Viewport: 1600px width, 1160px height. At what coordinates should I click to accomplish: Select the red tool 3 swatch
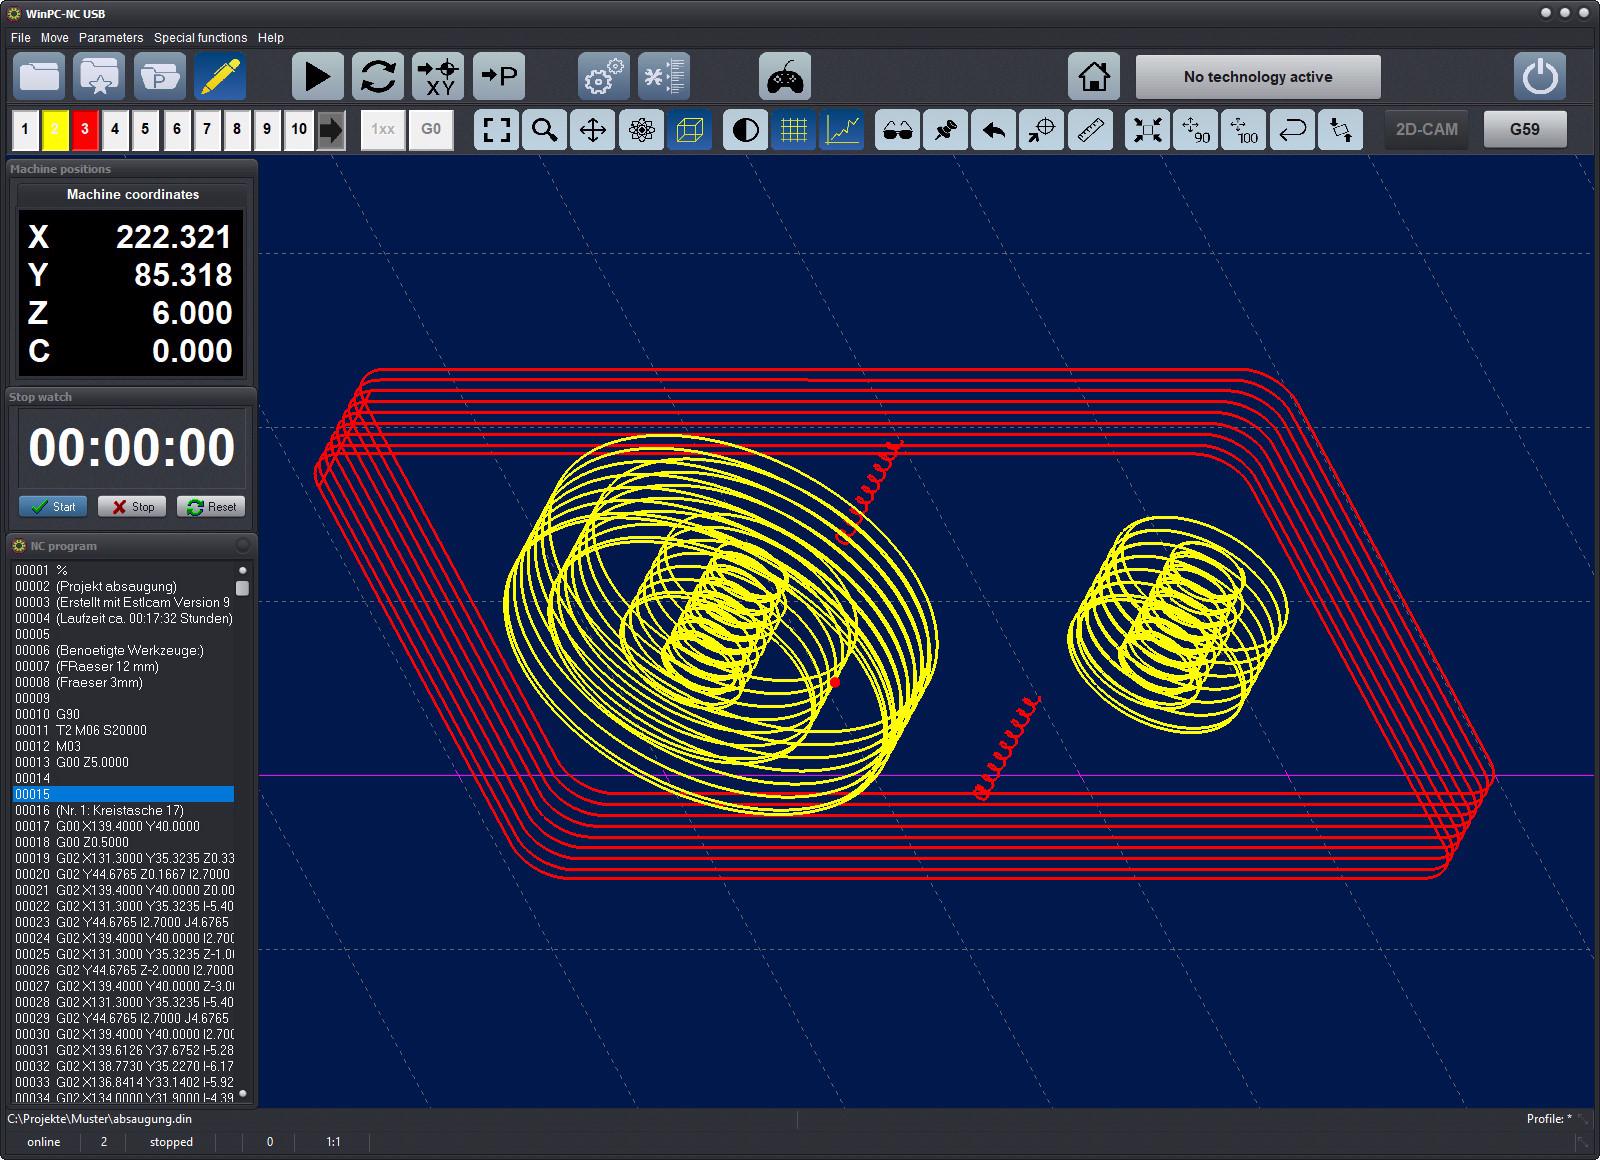(x=85, y=130)
